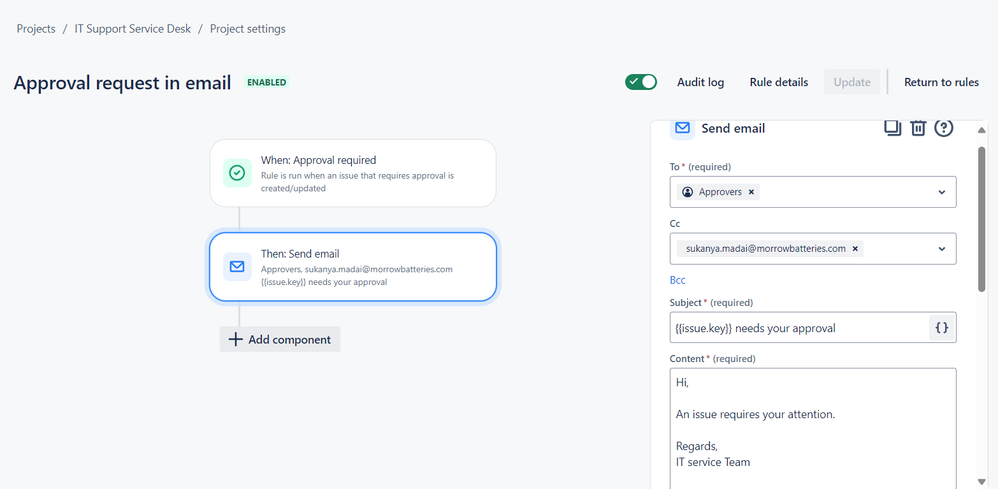
Task: Click the panel's scroll up arrow
Action: click(981, 130)
